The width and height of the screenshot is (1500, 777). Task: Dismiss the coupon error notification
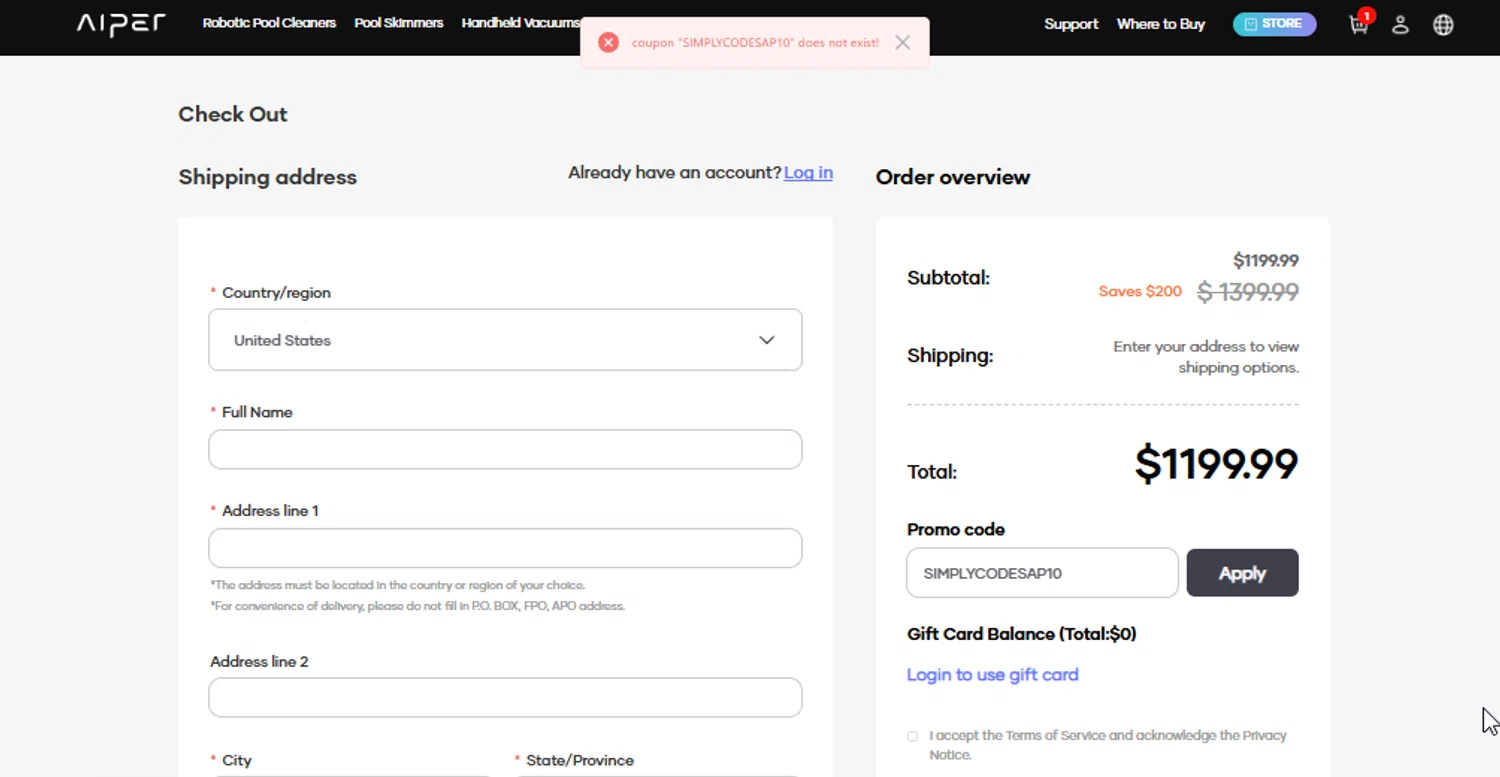click(903, 42)
